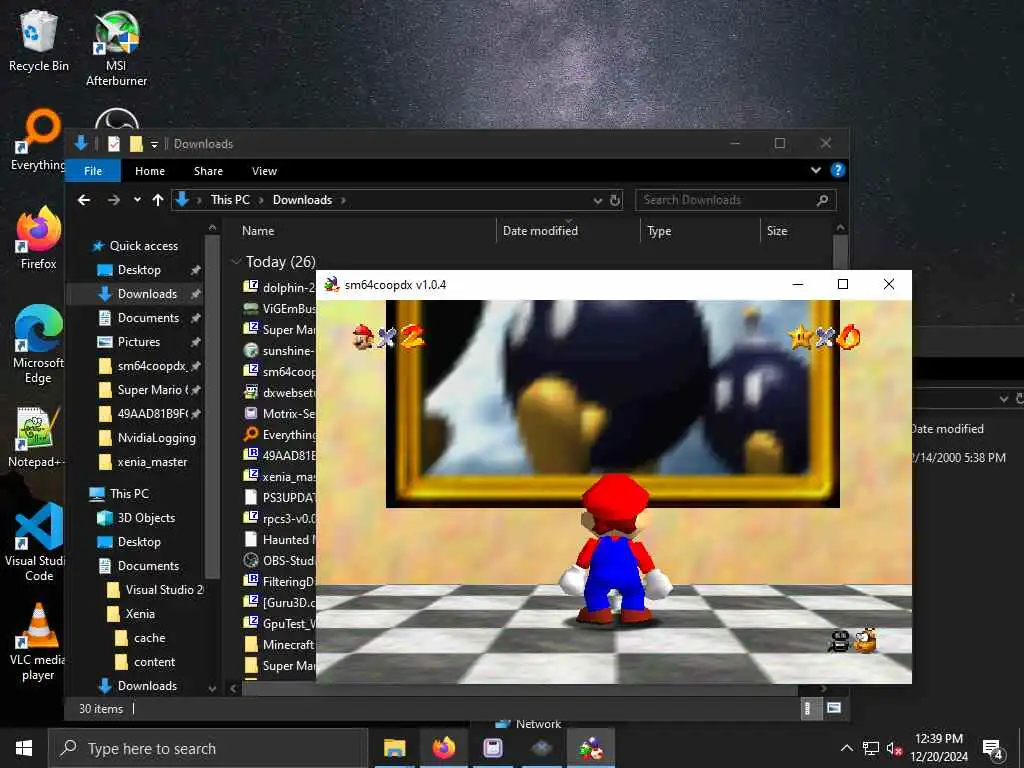Select the PS3UPDAT file
This screenshot has width=1024, height=768.
pyautogui.click(x=280, y=497)
